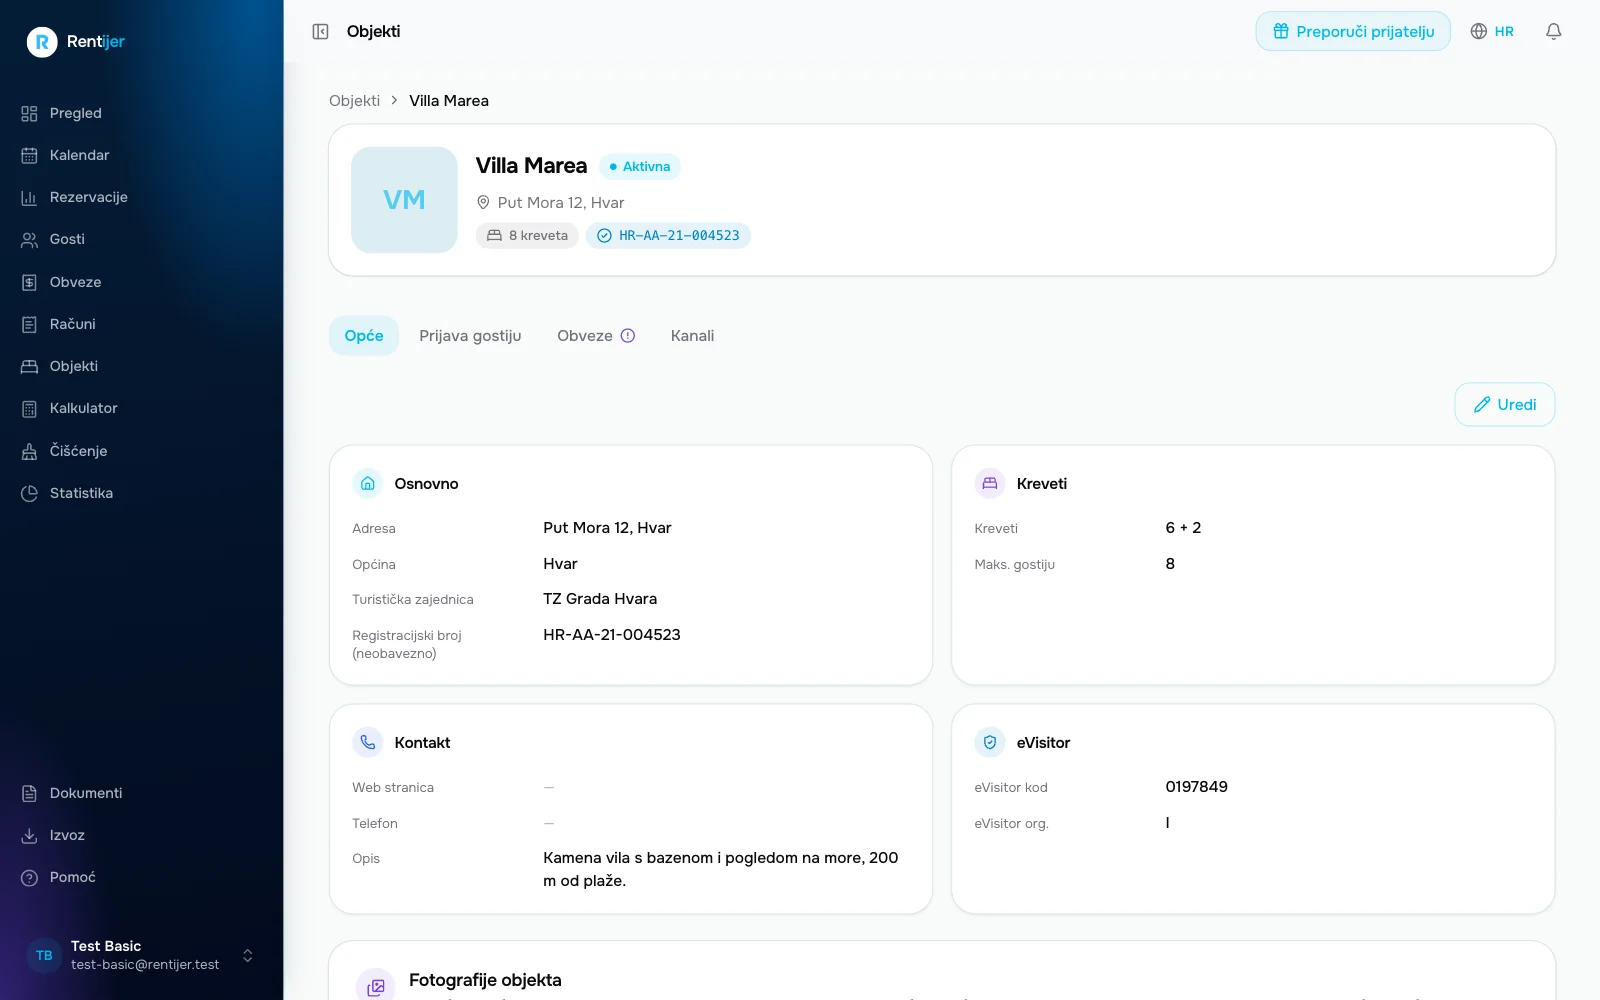Click the TZ Grada Hvara value
The width and height of the screenshot is (1600, 1000).
coord(600,599)
